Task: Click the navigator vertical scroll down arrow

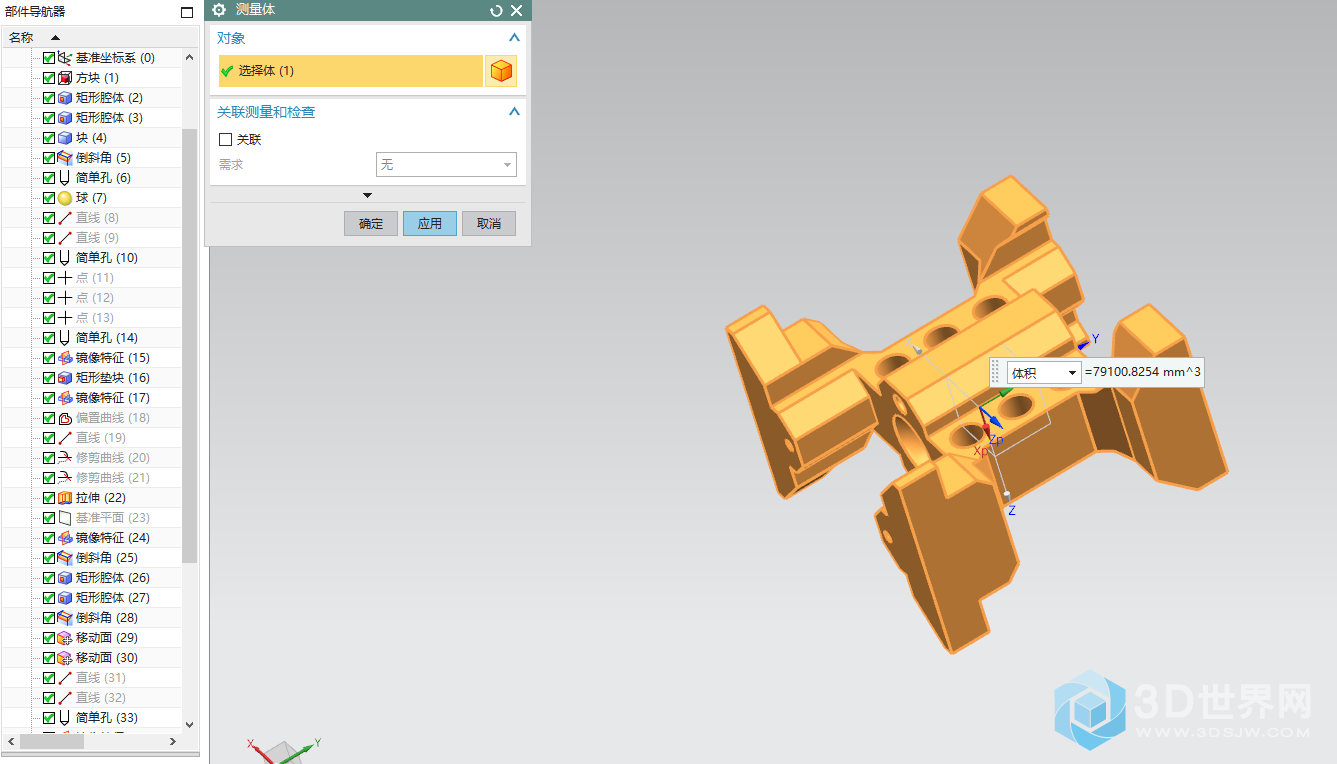Action: coord(190,723)
